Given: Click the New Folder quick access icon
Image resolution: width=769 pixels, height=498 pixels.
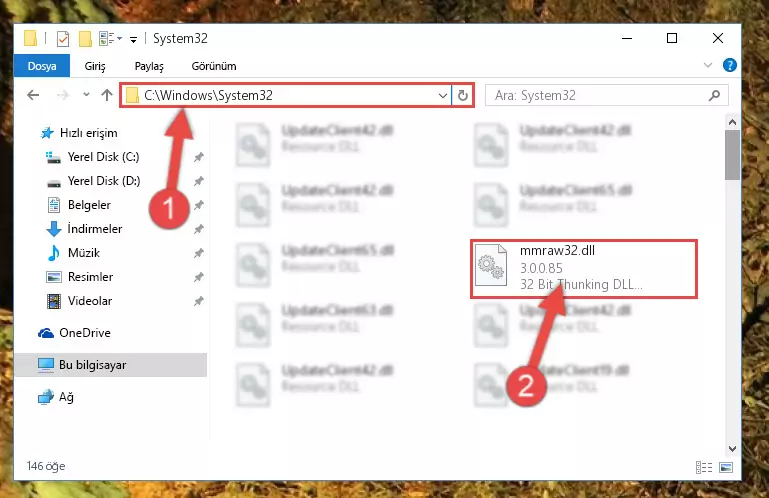Looking at the screenshot, I should pyautogui.click(x=85, y=39).
